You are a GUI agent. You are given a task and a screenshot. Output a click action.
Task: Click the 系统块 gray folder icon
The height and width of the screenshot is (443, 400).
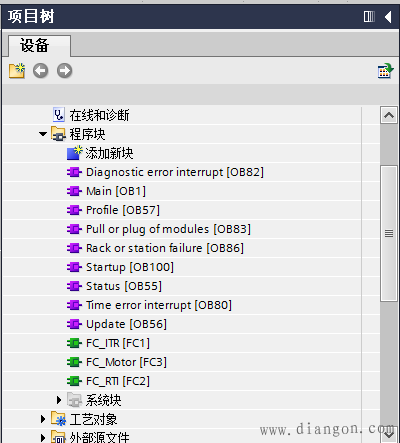click(74, 400)
